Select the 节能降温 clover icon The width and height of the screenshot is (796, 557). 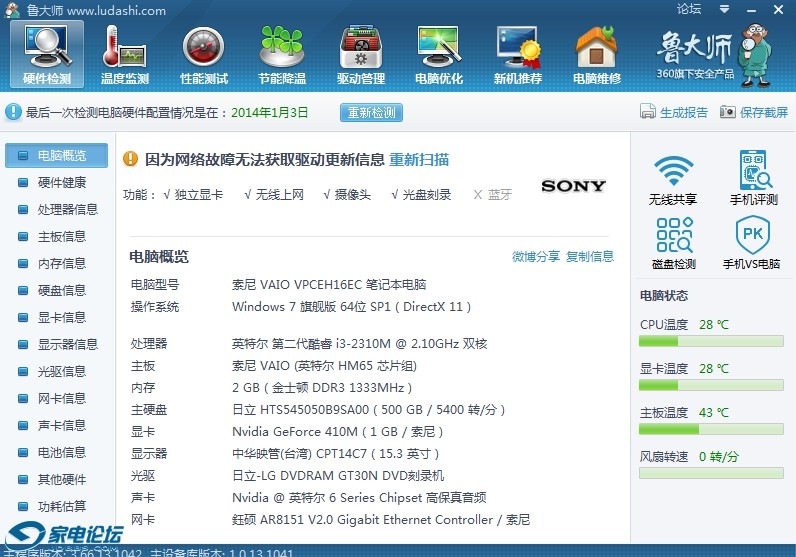[282, 54]
